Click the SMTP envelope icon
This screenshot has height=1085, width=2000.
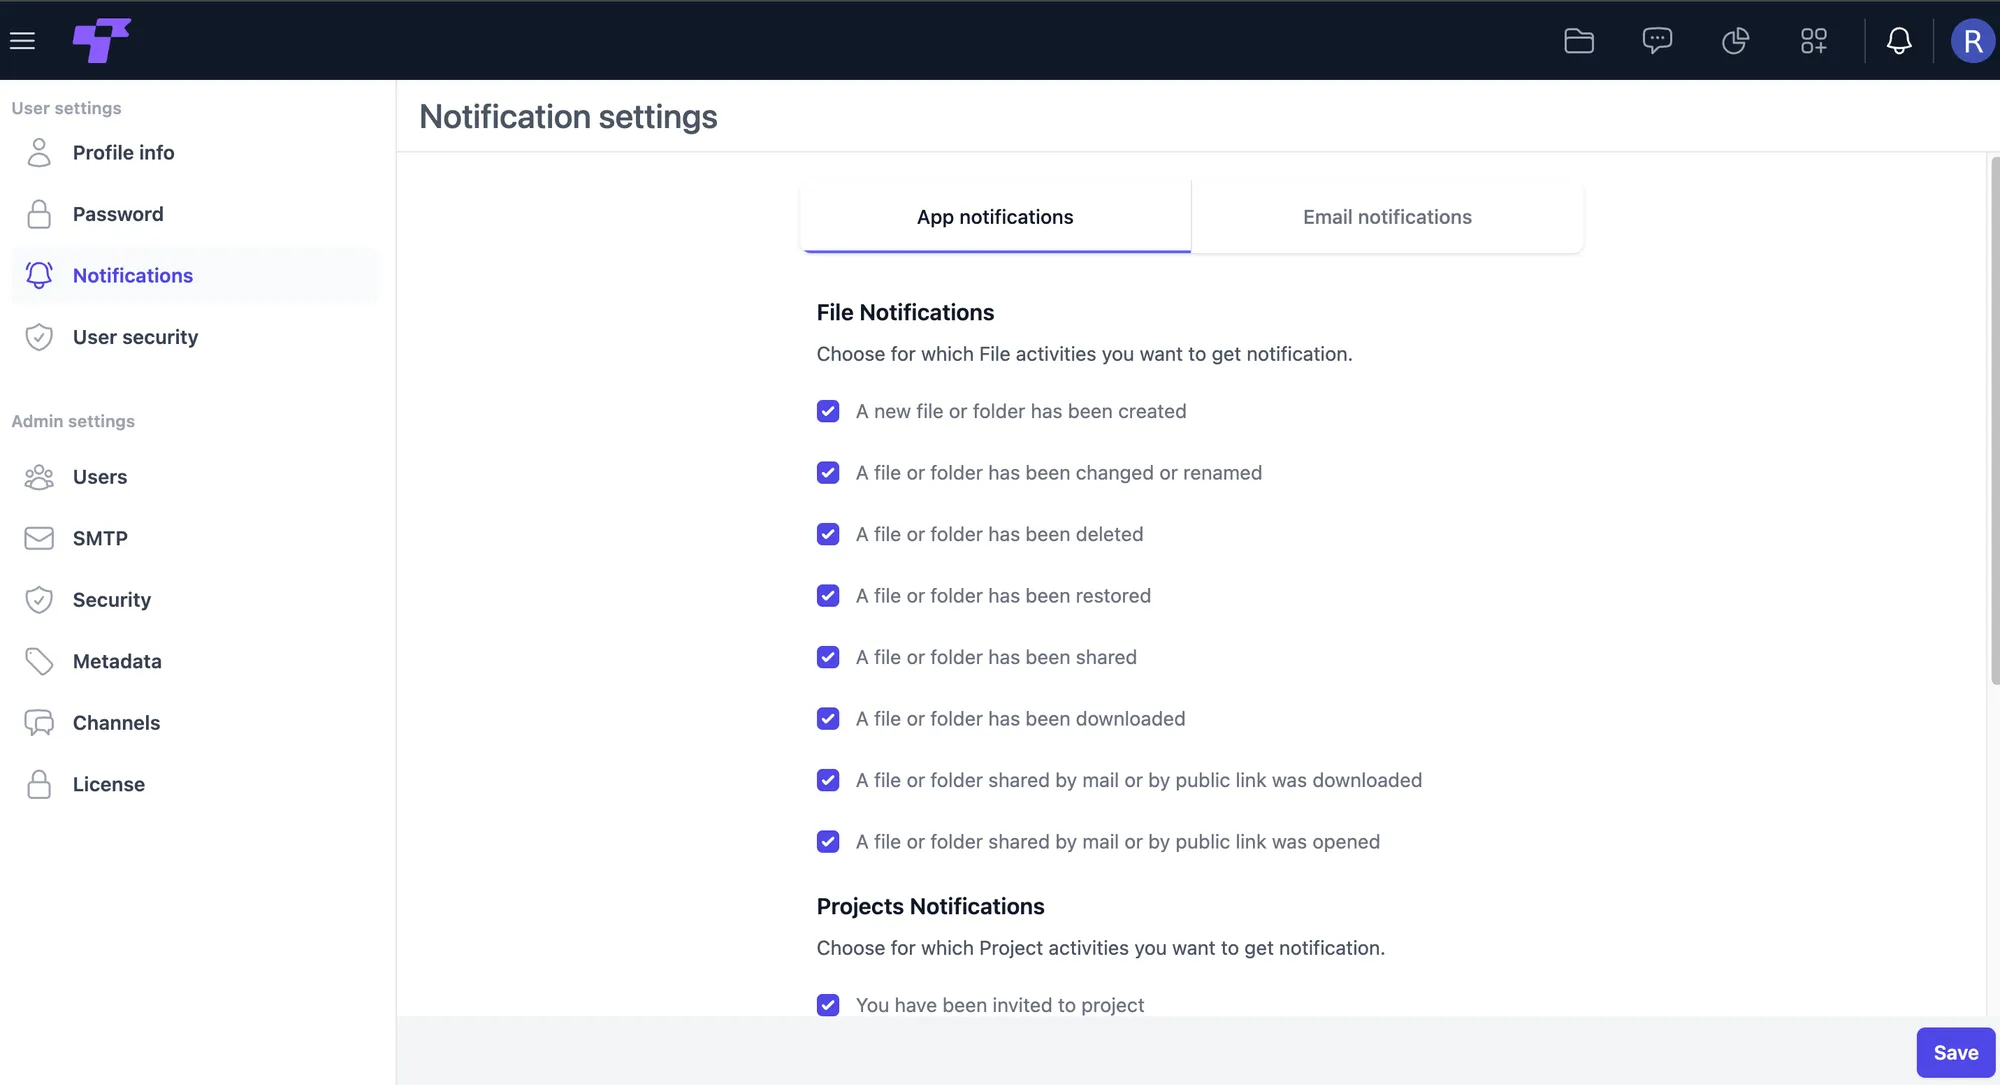(39, 538)
